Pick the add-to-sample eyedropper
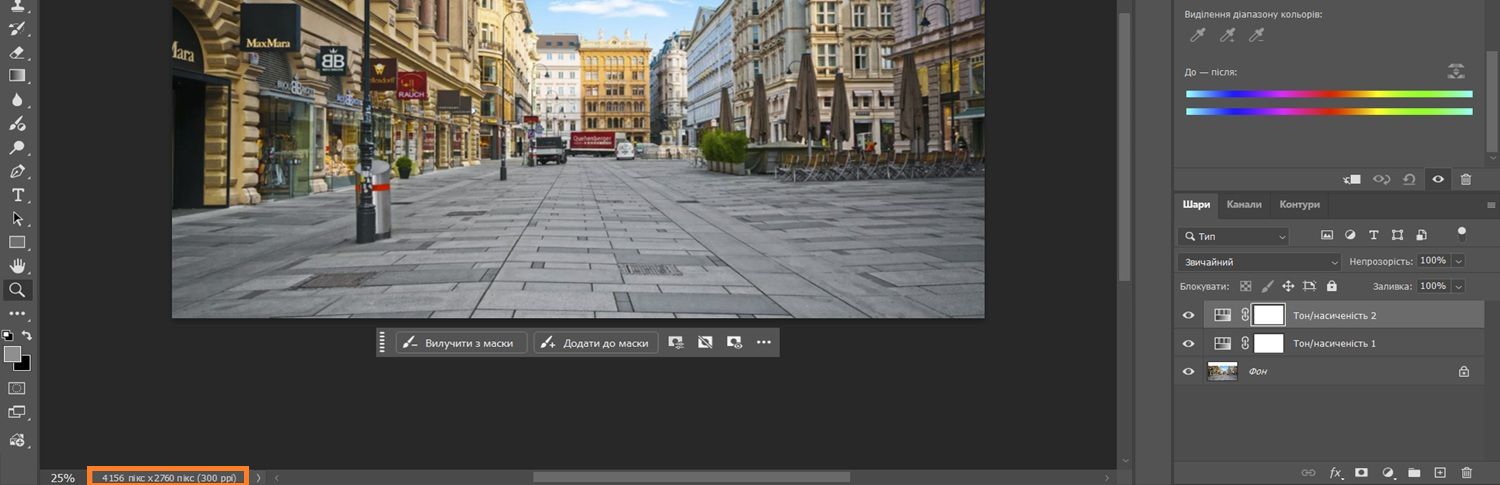Image resolution: width=1500 pixels, height=485 pixels. pos(1227,36)
